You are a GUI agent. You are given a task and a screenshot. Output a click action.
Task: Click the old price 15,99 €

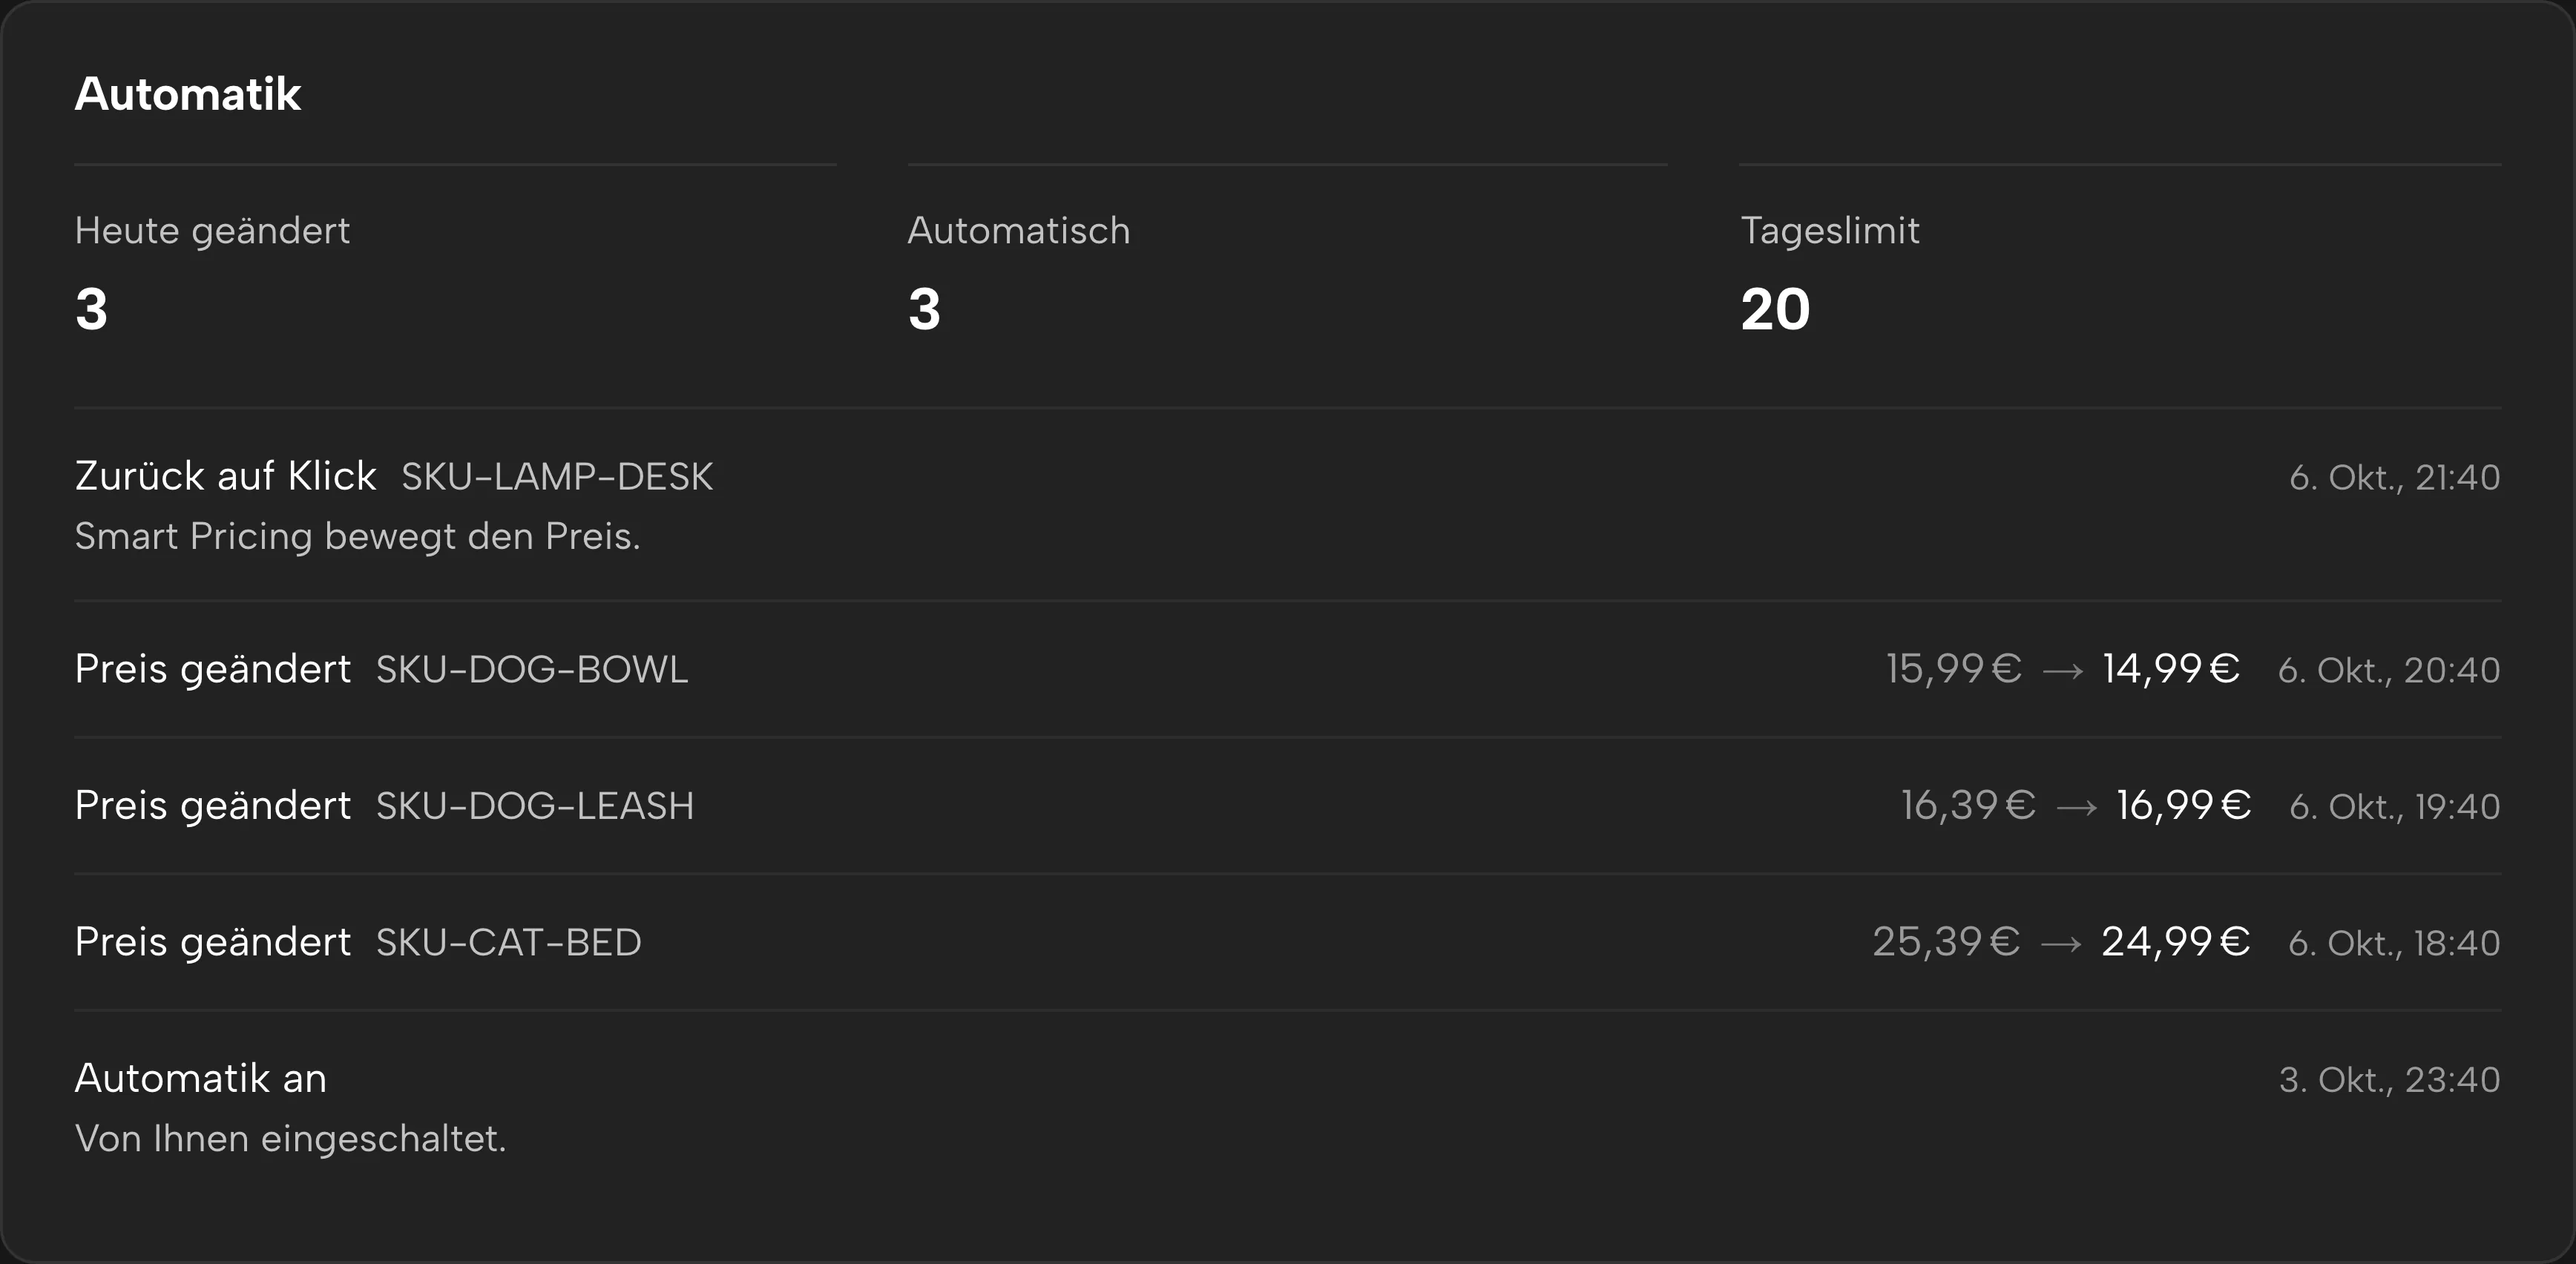1954,669
